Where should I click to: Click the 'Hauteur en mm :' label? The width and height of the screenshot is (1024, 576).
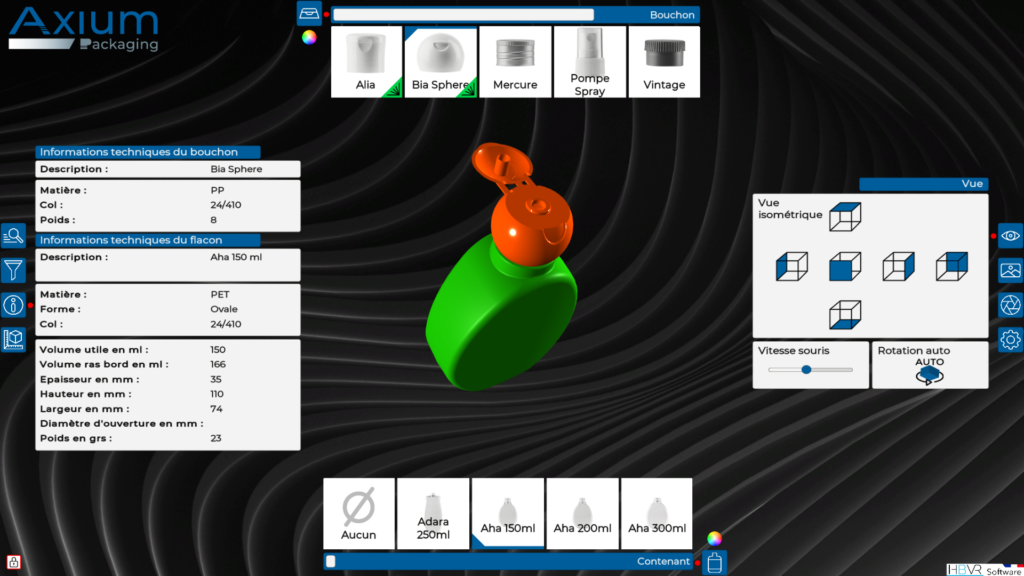[x=86, y=394]
